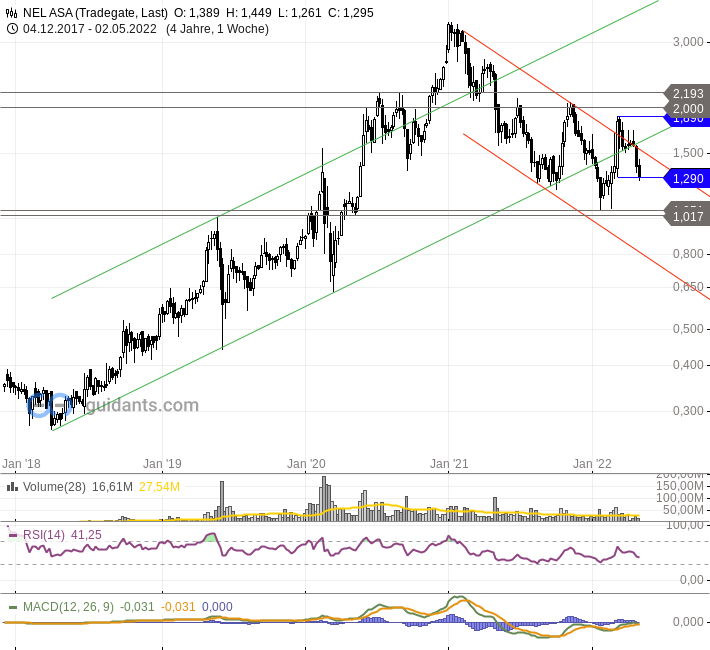Click the 3,000 price axis label
The height and width of the screenshot is (650, 710).
[688, 42]
